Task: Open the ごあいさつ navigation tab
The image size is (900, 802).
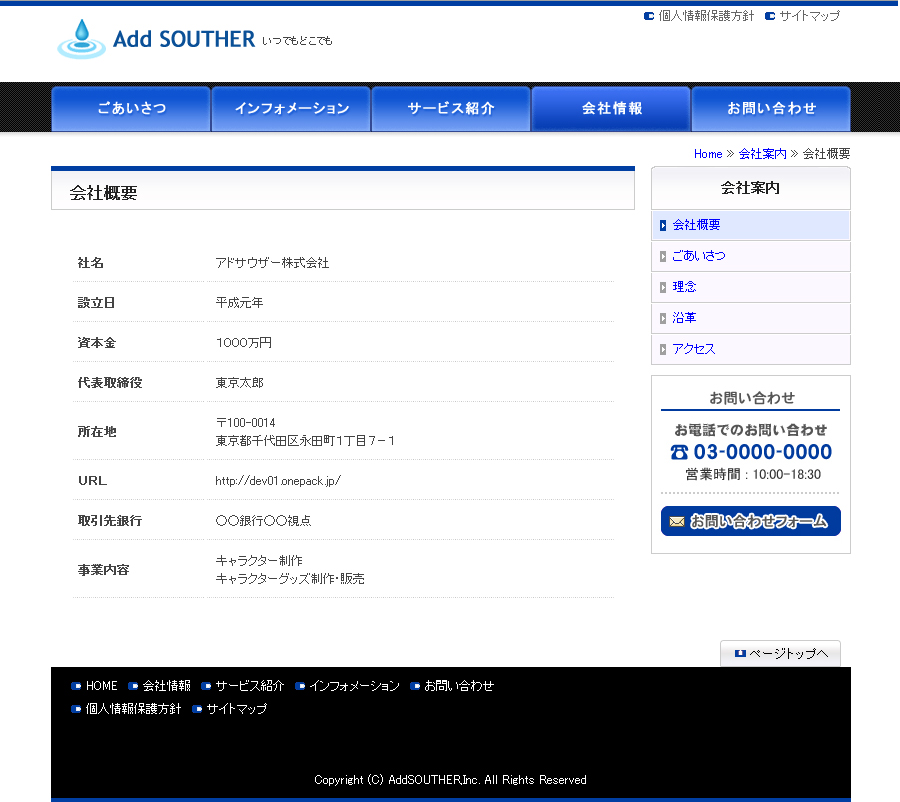Action: 131,109
